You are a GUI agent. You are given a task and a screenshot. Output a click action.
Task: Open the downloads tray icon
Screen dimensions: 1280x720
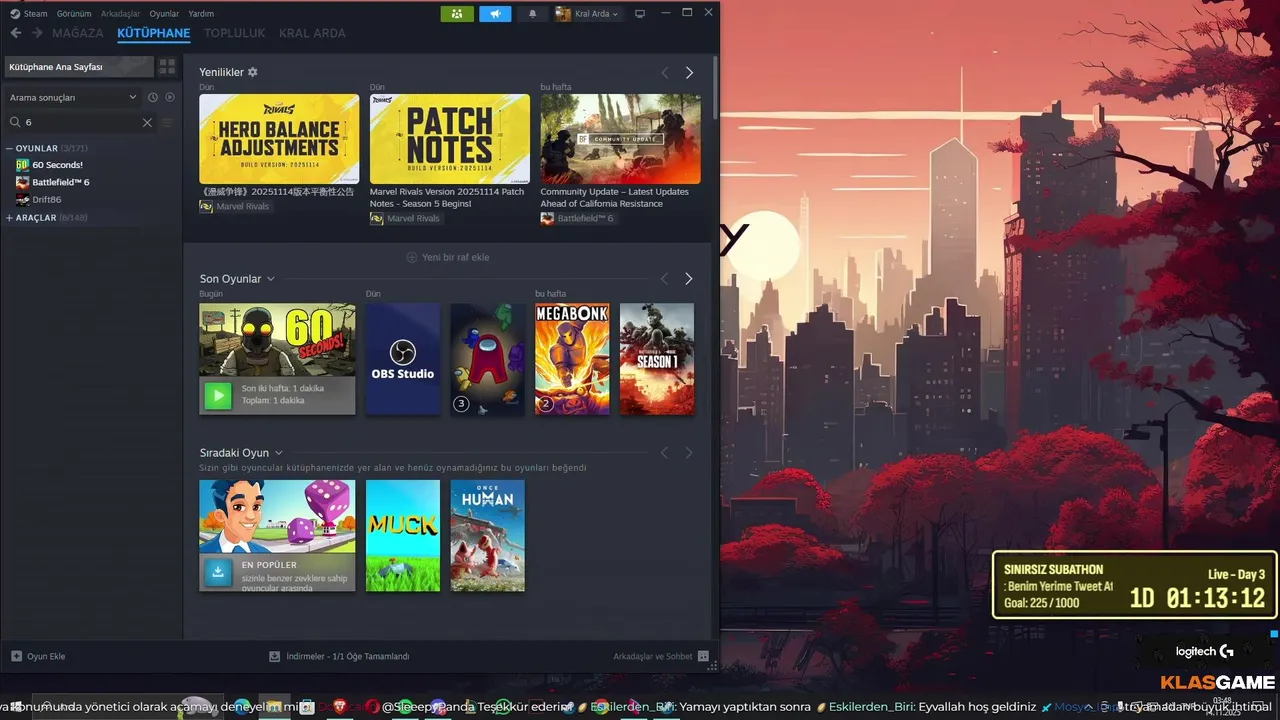[x=275, y=656]
